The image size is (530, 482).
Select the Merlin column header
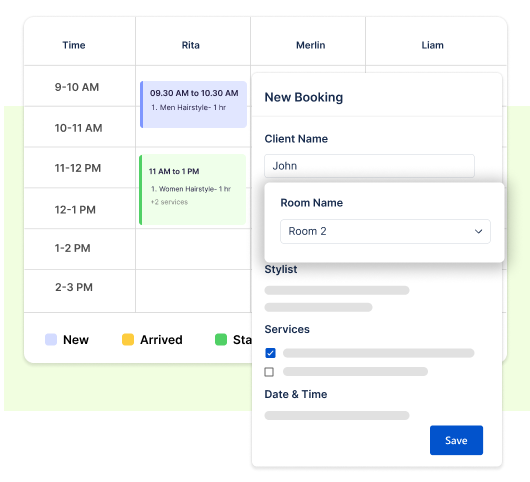[311, 45]
